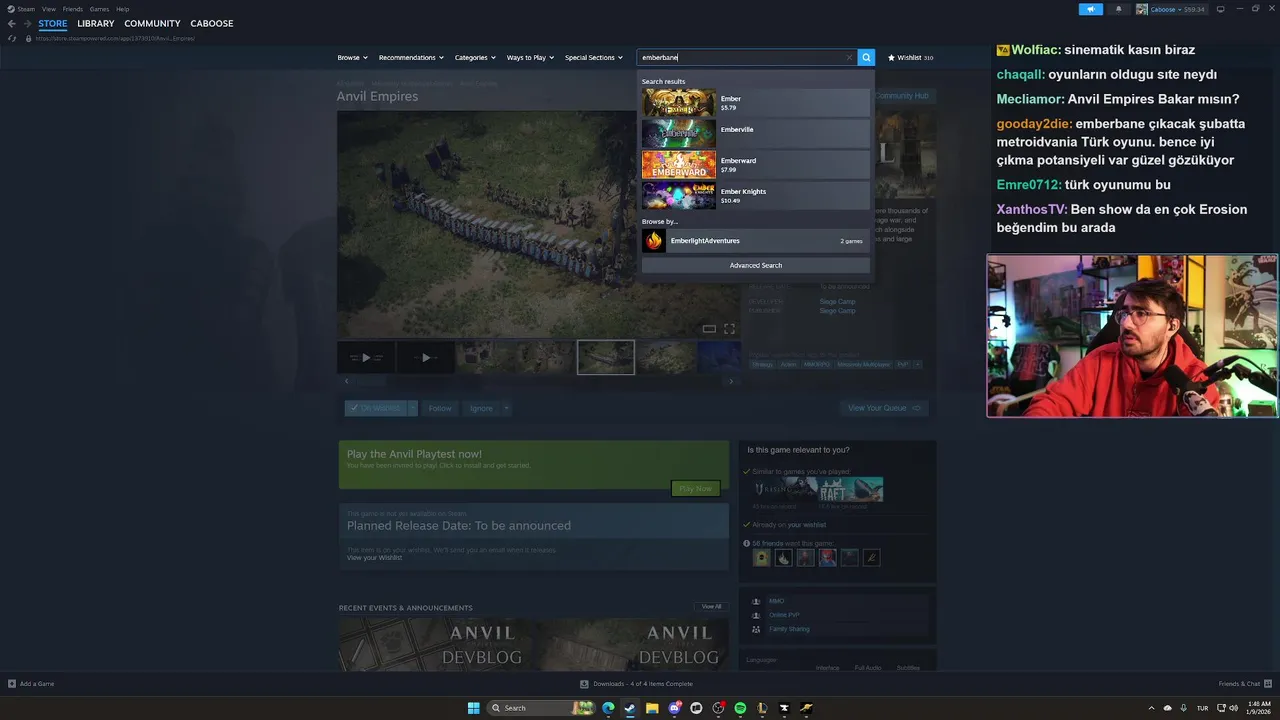Open the taskbar Search box
Image resolution: width=1280 pixels, height=720 pixels.
(540, 708)
